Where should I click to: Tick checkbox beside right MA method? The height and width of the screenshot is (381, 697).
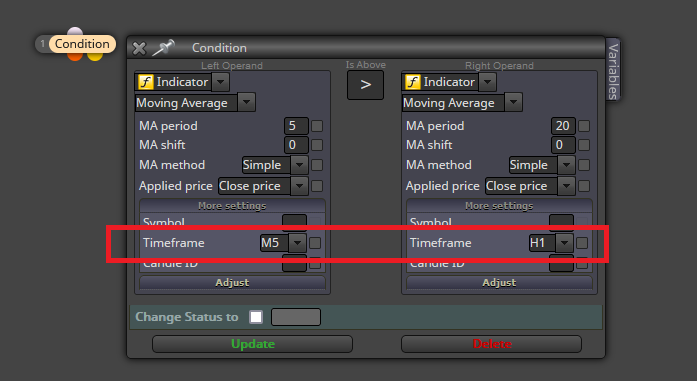584,165
